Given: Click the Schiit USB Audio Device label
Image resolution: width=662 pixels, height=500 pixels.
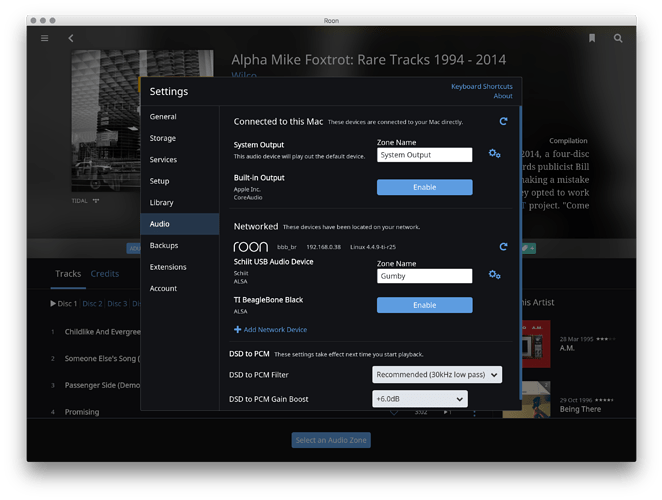Looking at the screenshot, I should tap(274, 262).
